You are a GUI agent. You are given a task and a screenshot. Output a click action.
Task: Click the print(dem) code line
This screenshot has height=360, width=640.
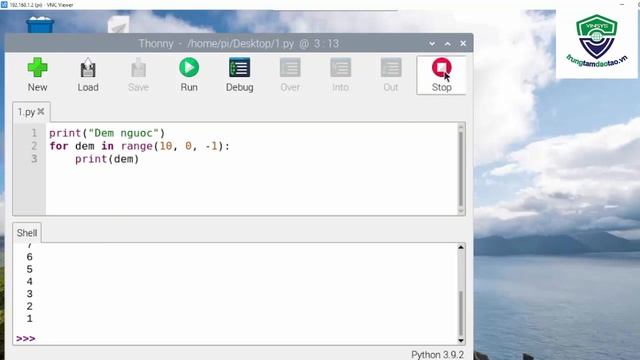(107, 159)
